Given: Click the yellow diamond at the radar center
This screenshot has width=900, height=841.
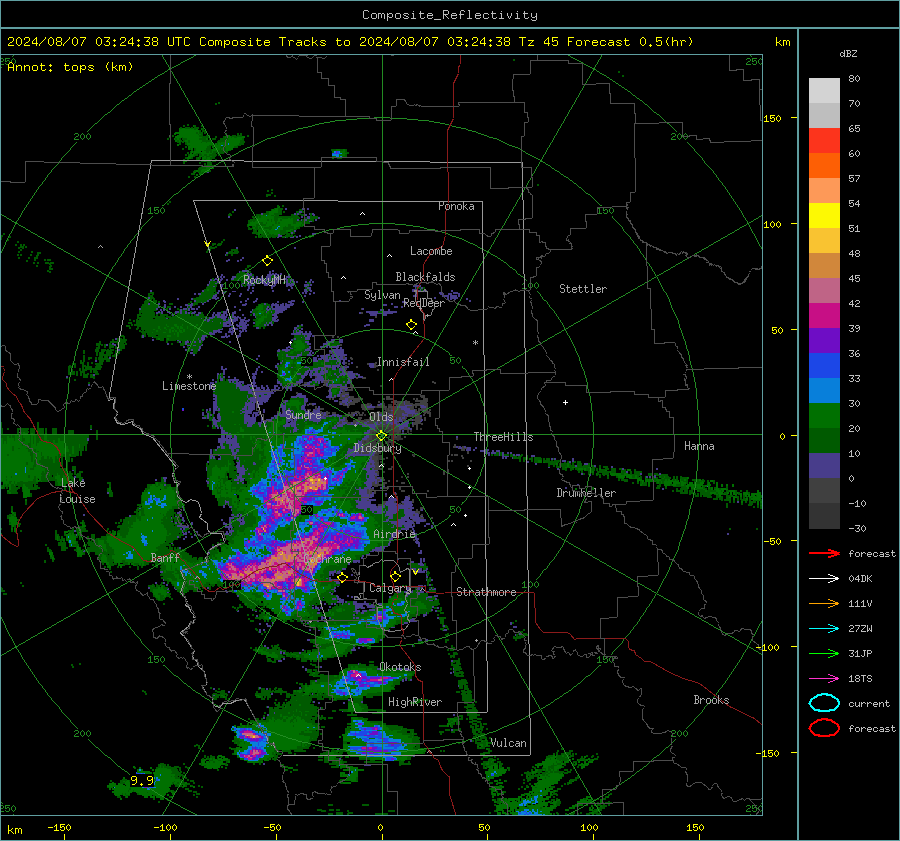Looking at the screenshot, I should 381,436.
